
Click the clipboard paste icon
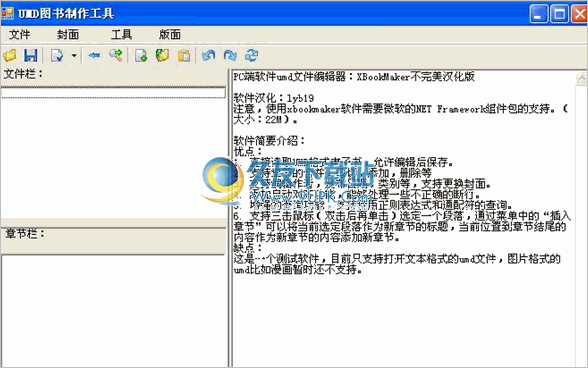(x=184, y=56)
